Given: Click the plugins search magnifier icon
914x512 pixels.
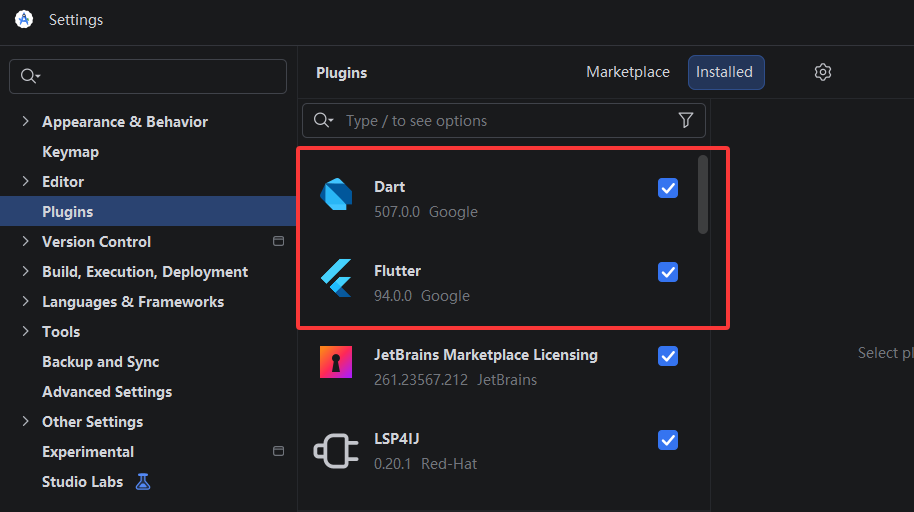Looking at the screenshot, I should (x=323, y=120).
